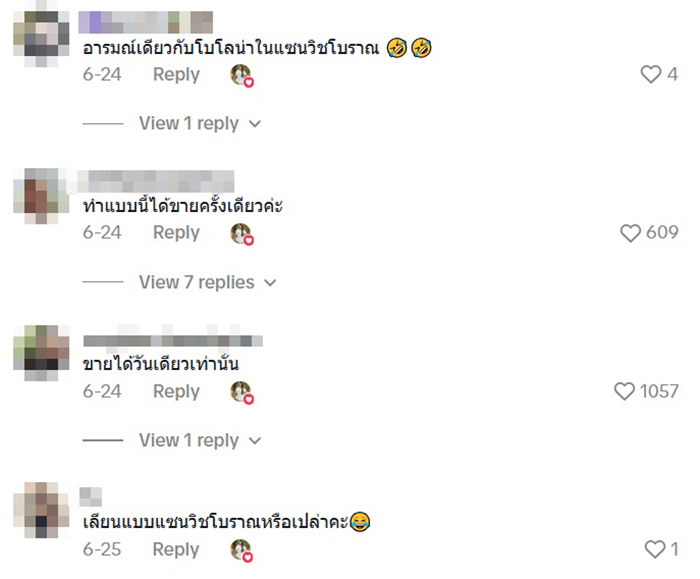Click creator-liked avatar badge on 1057-like comment
Screen dimensions: 700x579
242,392
